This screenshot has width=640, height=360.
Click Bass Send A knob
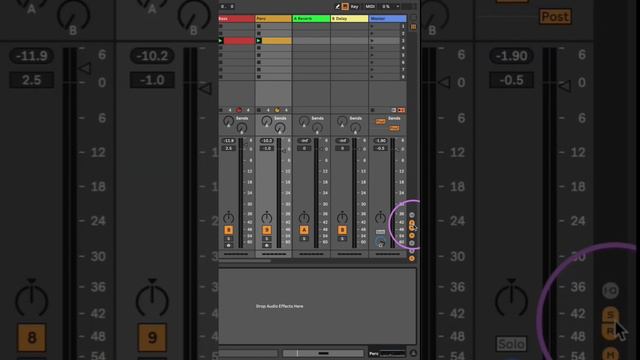tap(229, 121)
